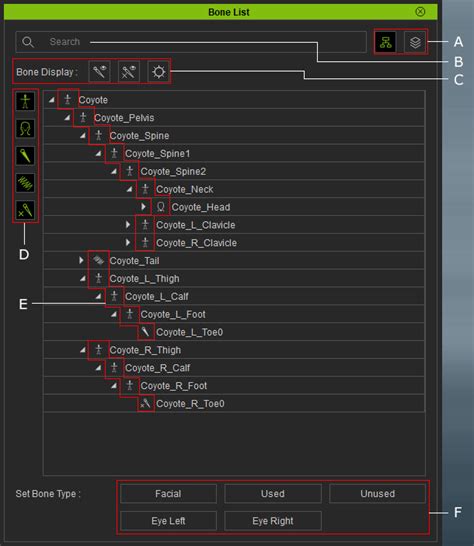Viewport: 474px width, 546px height.
Task: Click bone icon beside Coyote_L_Foot
Action: click(130, 314)
